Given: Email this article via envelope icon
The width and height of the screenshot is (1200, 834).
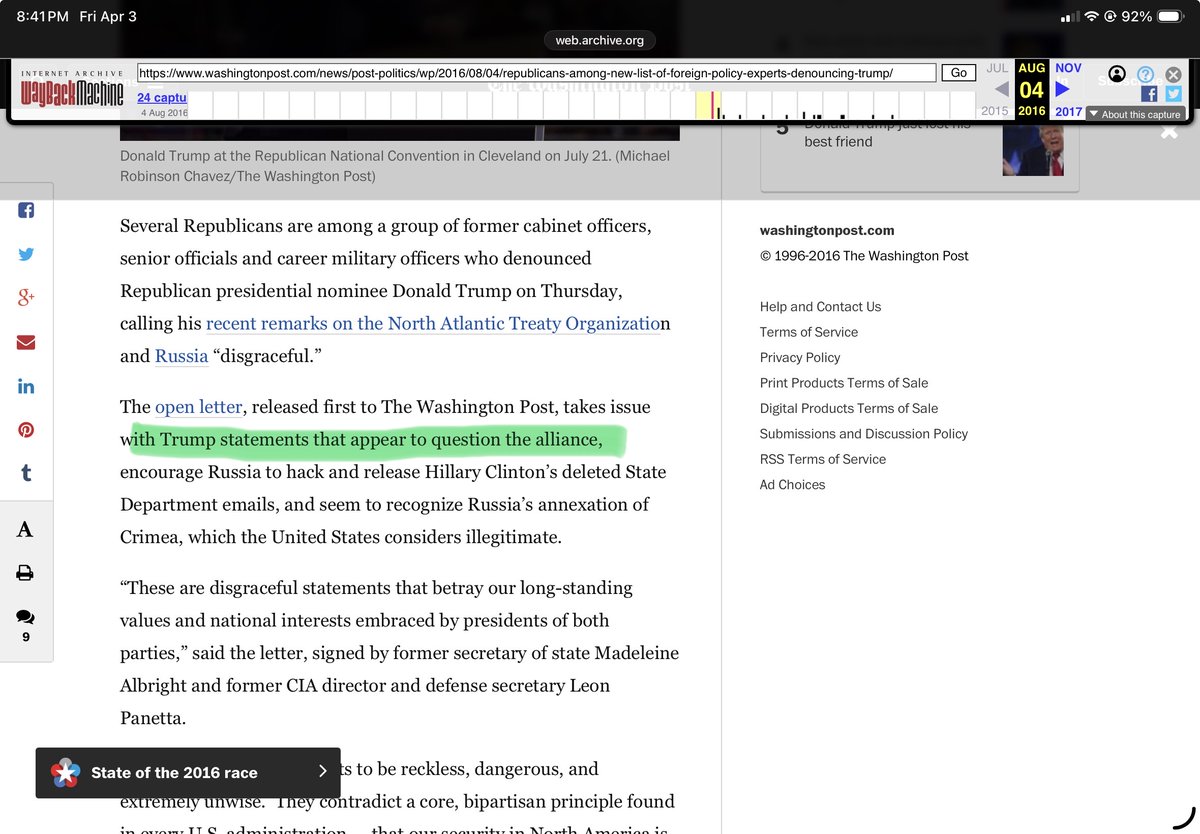Looking at the screenshot, I should [x=26, y=342].
